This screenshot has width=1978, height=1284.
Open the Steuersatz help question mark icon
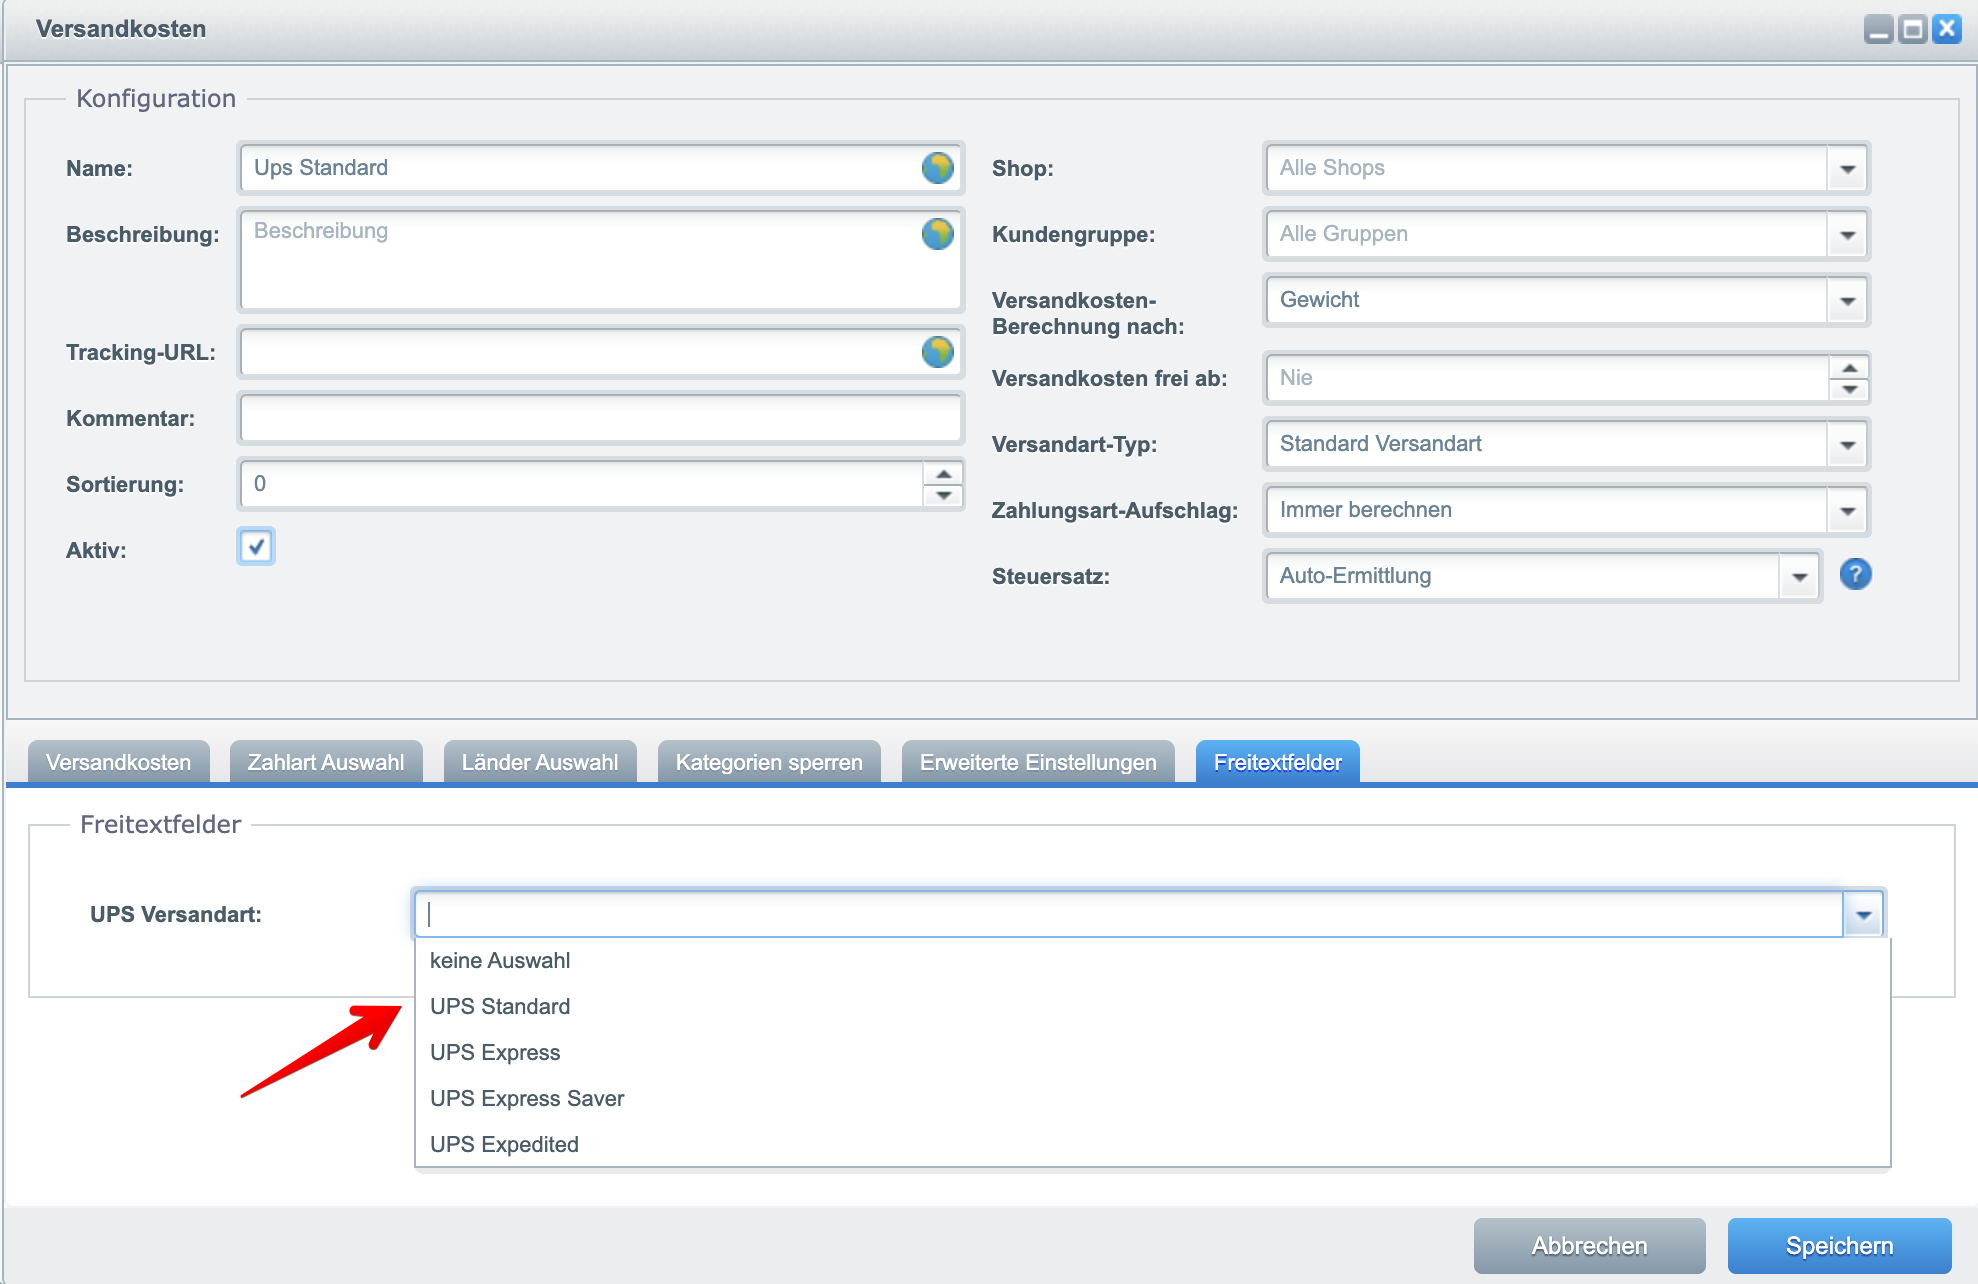1855,575
